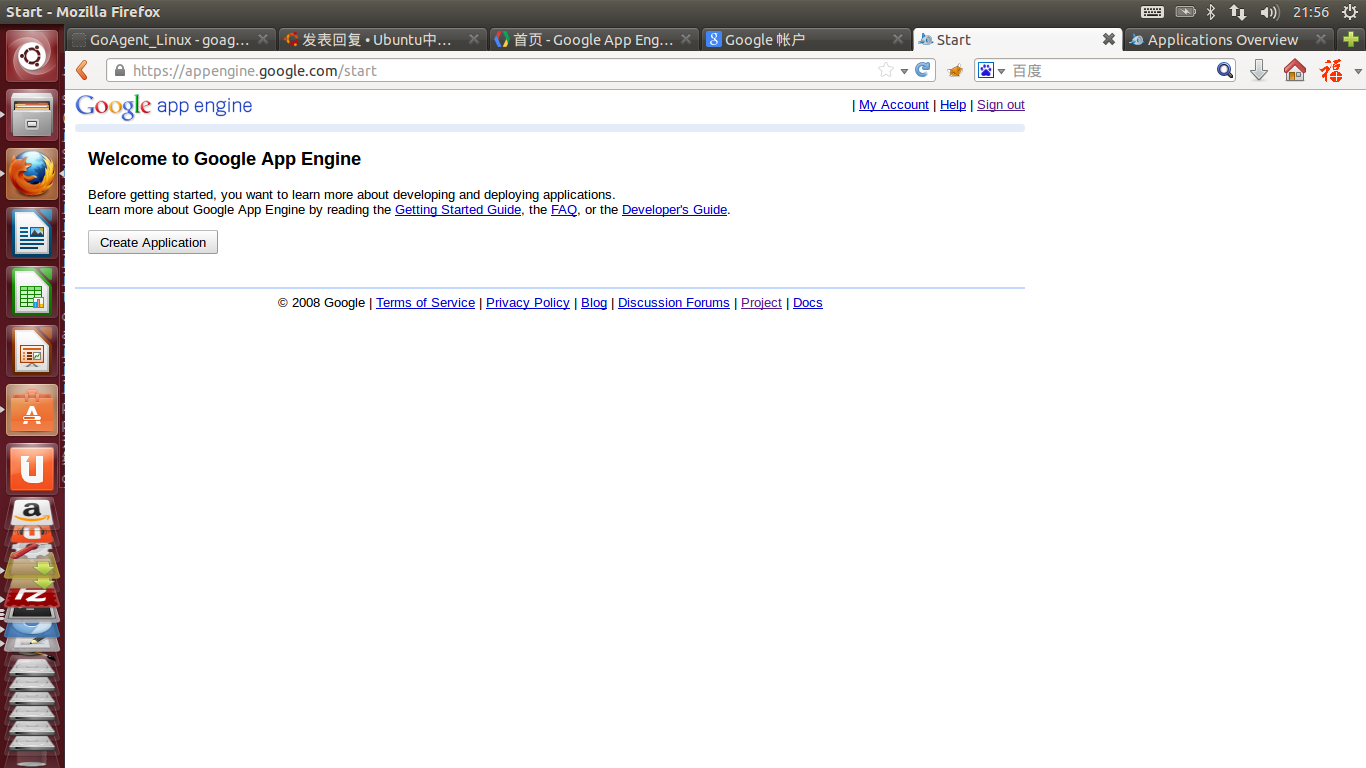Viewport: 1366px width, 768px height.
Task: Open a new tab with plus button
Action: [x=1351, y=39]
